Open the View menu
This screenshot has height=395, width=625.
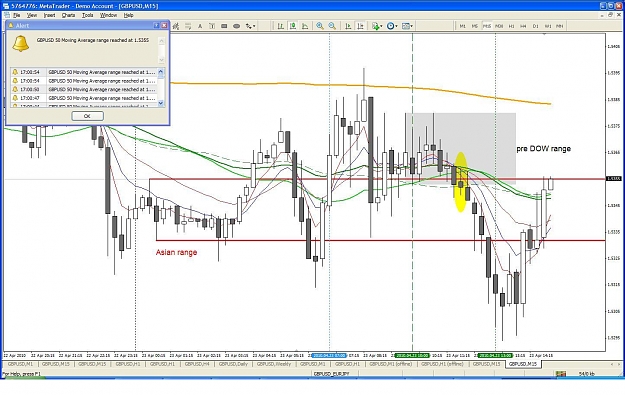[32, 15]
